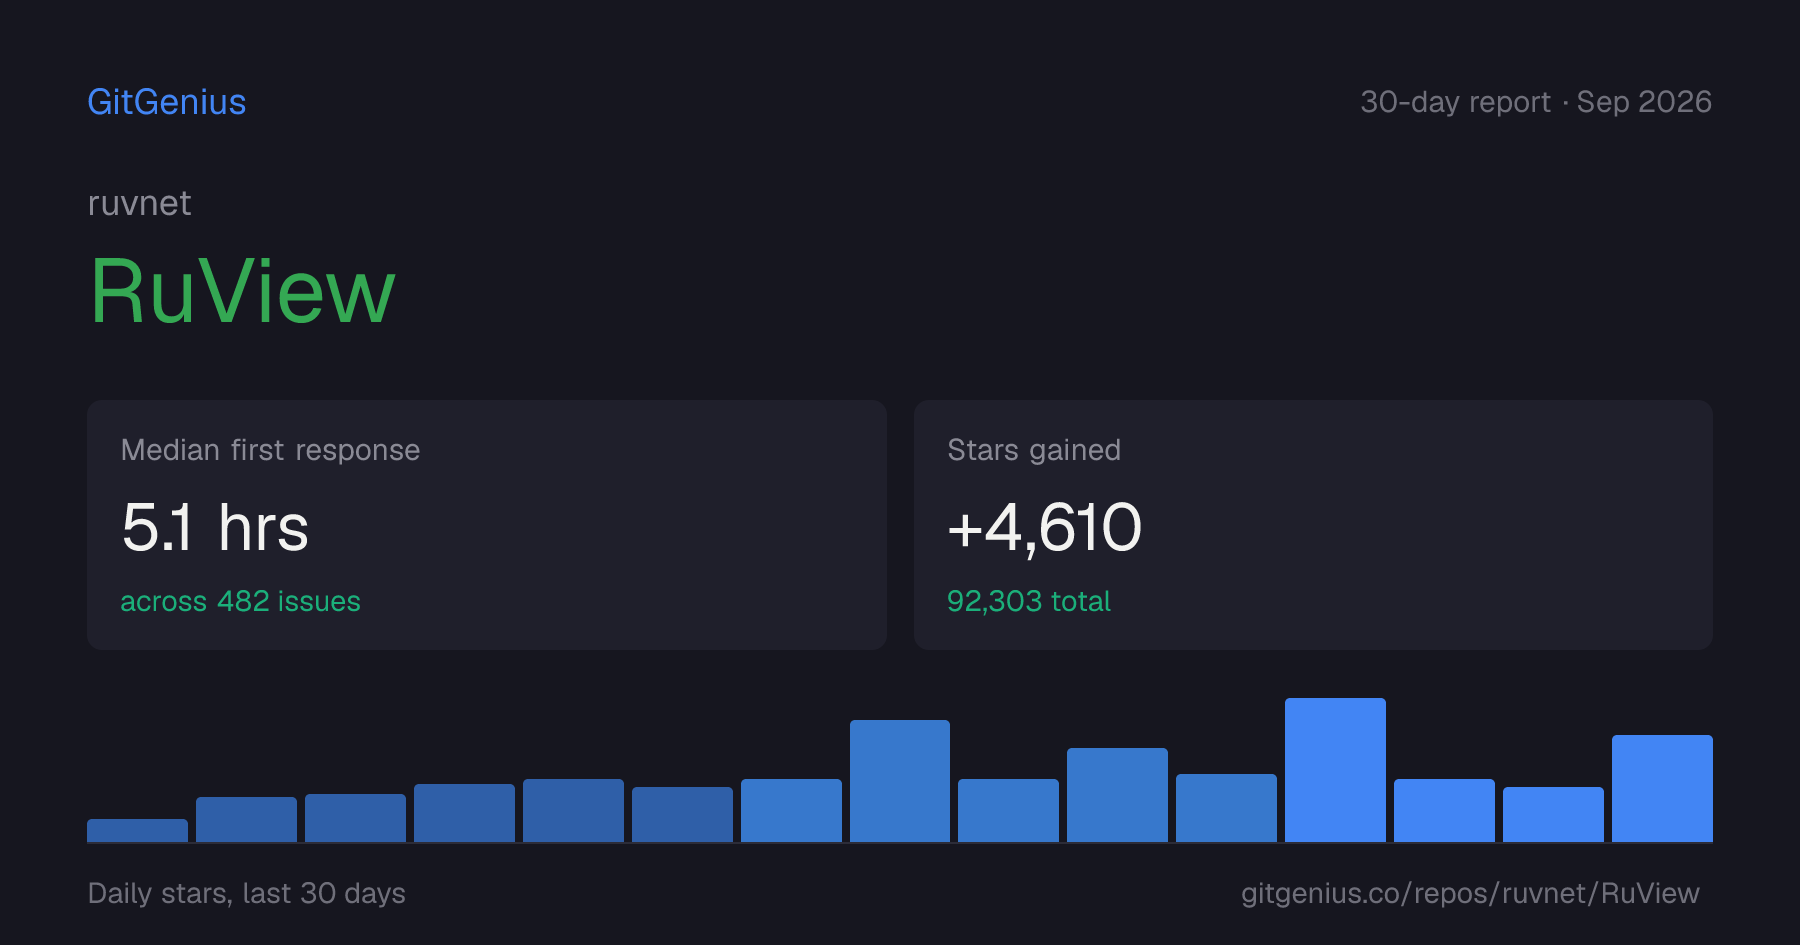Open the Stars gained card
Image resolution: width=1800 pixels, height=945 pixels.
click(x=1313, y=525)
